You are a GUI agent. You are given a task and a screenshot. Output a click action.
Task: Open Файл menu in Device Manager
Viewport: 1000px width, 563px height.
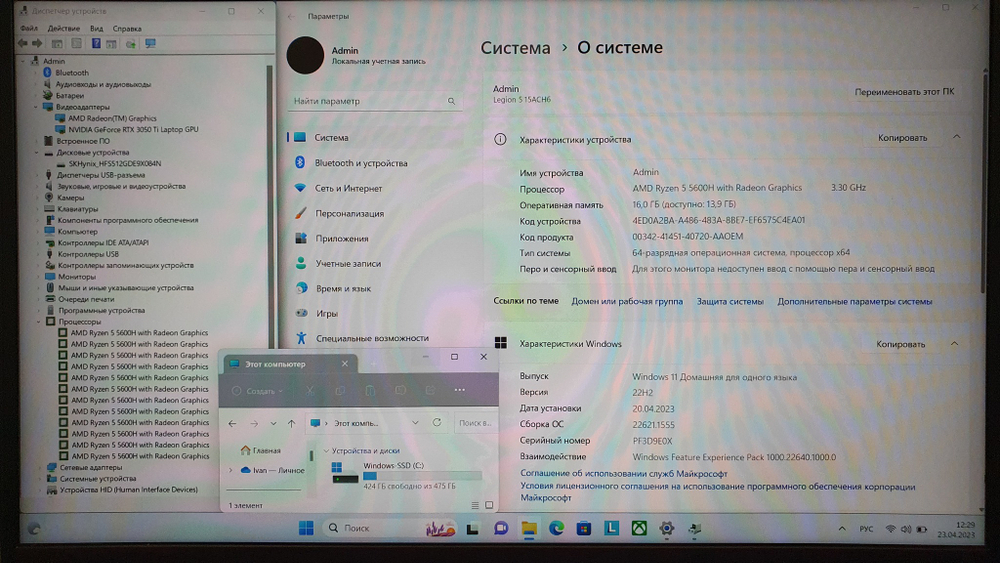pyautogui.click(x=29, y=29)
